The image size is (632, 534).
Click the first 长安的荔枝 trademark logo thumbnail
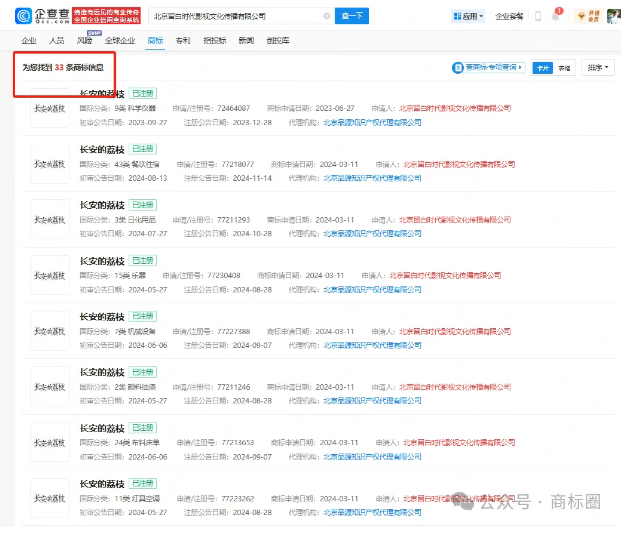click(49, 108)
